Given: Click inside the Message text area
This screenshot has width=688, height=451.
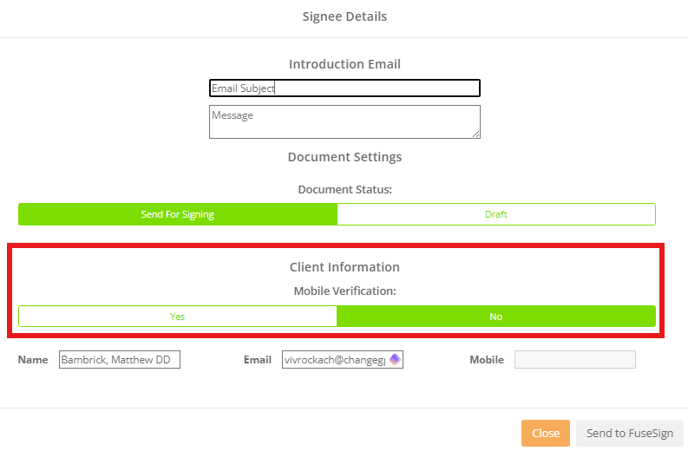Looking at the screenshot, I should [345, 122].
